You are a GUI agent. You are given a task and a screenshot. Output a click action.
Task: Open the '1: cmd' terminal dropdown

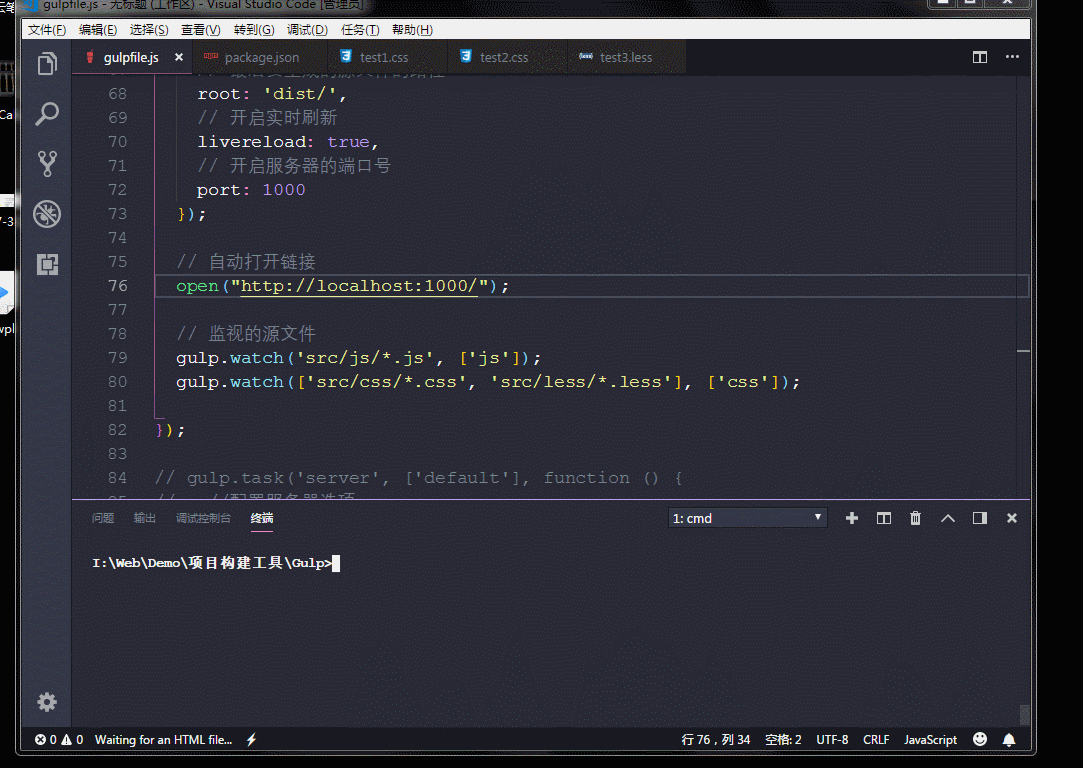tap(747, 518)
